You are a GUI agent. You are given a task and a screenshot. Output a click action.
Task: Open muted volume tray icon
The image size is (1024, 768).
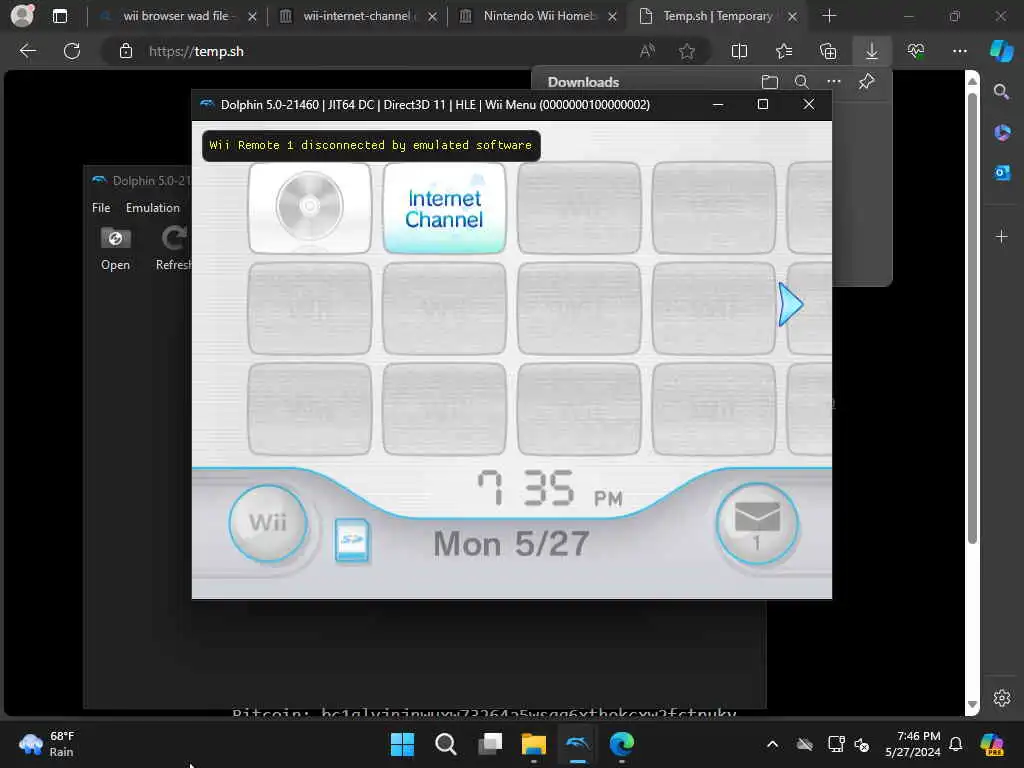(862, 744)
